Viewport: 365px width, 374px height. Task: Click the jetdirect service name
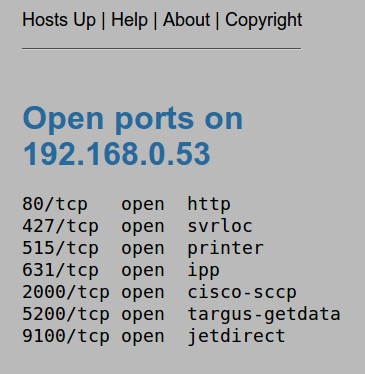(236, 336)
